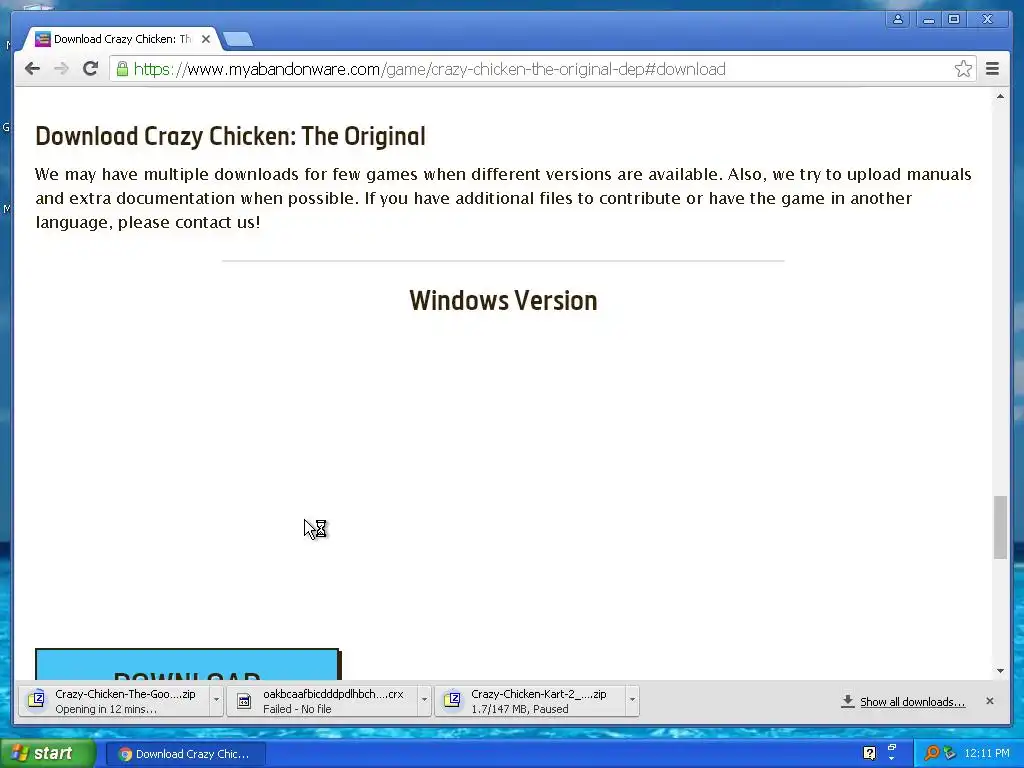Reload the current page
The image size is (1024, 768).
(90, 69)
